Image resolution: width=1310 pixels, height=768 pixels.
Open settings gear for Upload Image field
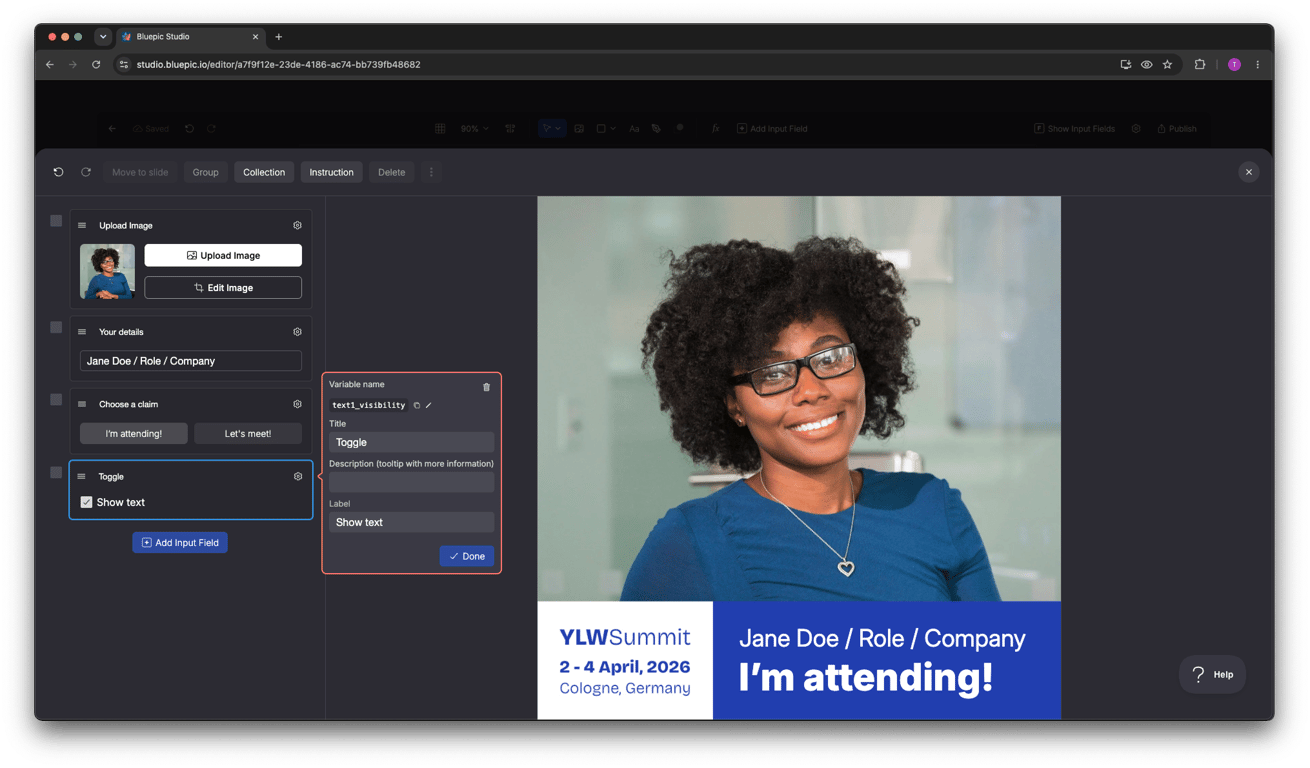click(297, 226)
